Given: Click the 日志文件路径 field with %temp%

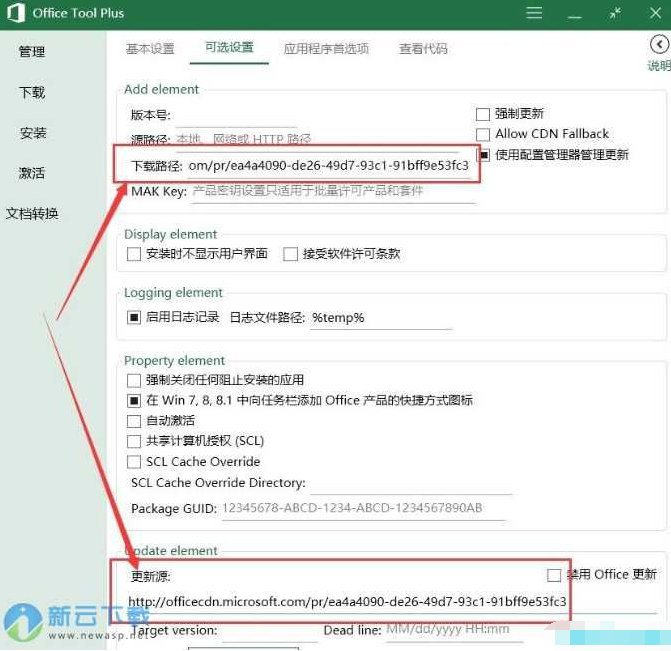Looking at the screenshot, I should pyautogui.click(x=380, y=318).
